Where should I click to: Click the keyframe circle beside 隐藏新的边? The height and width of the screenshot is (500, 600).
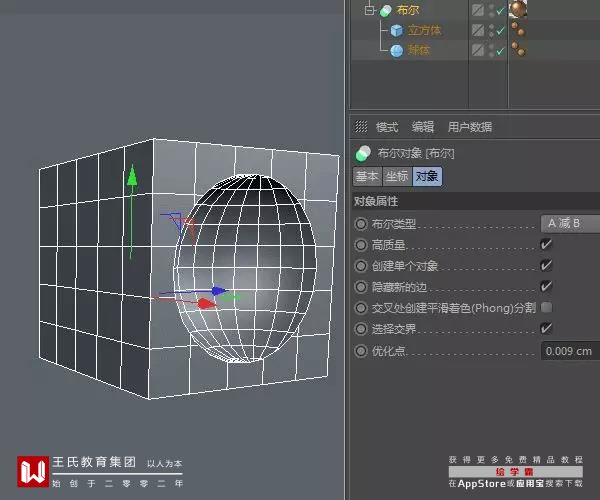(361, 287)
